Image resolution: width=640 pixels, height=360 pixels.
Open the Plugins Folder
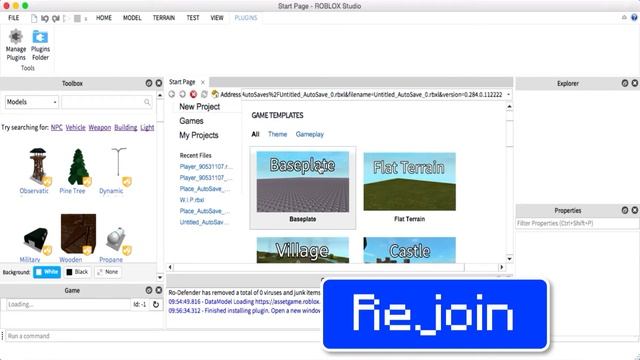tap(40, 45)
